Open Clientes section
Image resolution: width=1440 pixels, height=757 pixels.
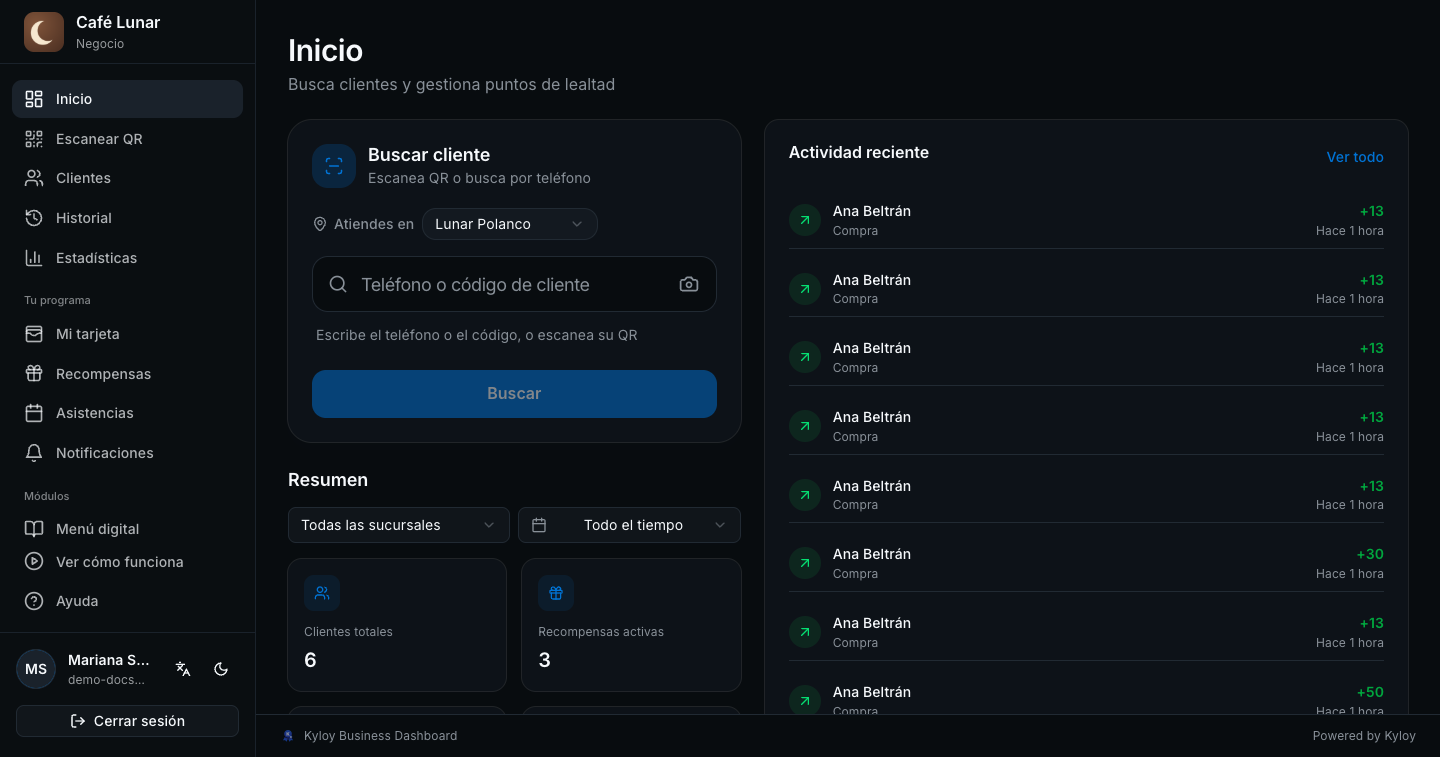pos(127,178)
